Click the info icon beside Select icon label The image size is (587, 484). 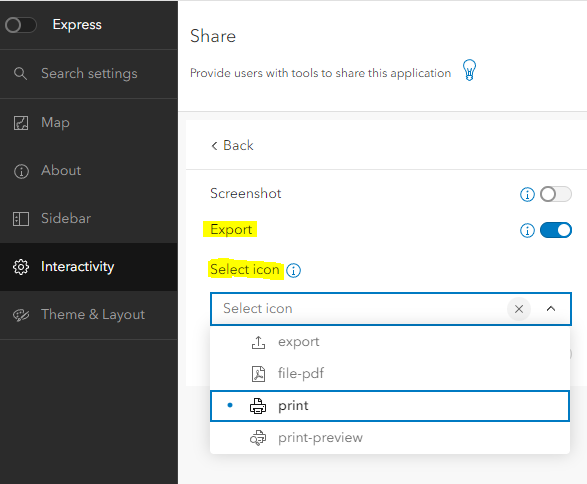(294, 270)
